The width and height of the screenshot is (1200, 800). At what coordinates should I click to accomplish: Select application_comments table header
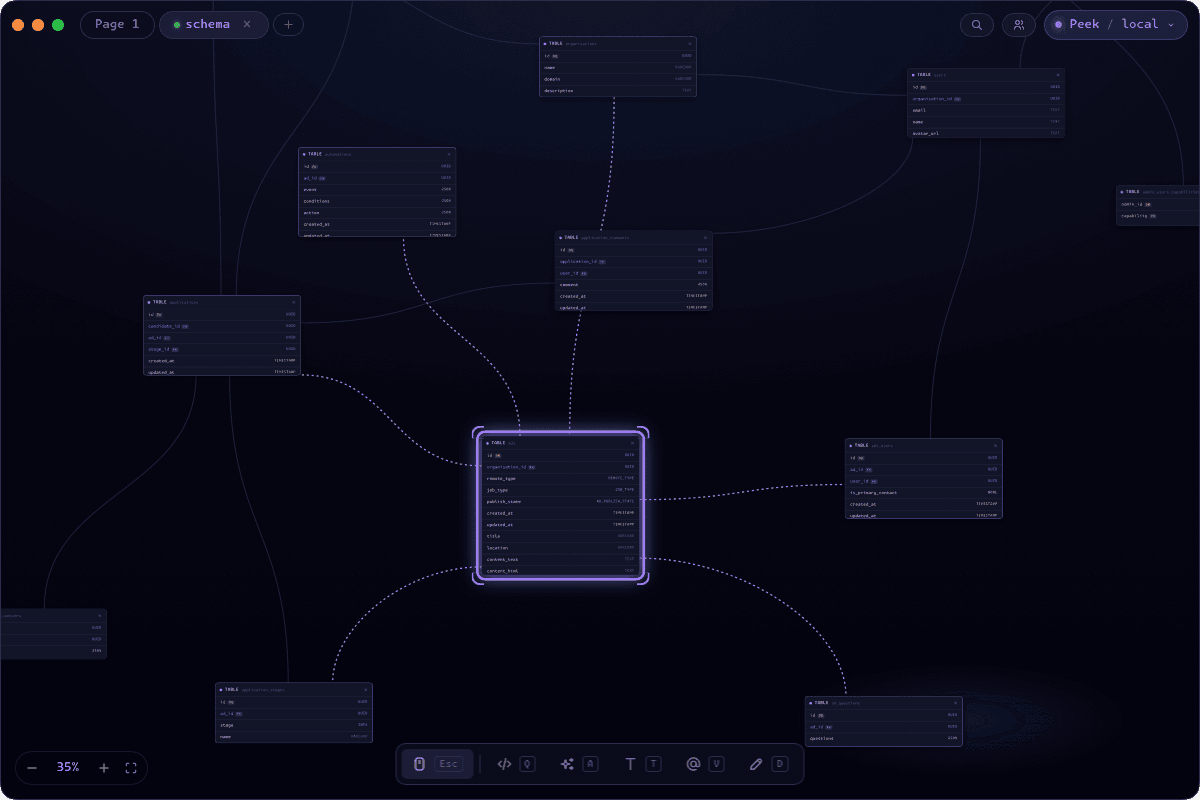click(x=634, y=237)
